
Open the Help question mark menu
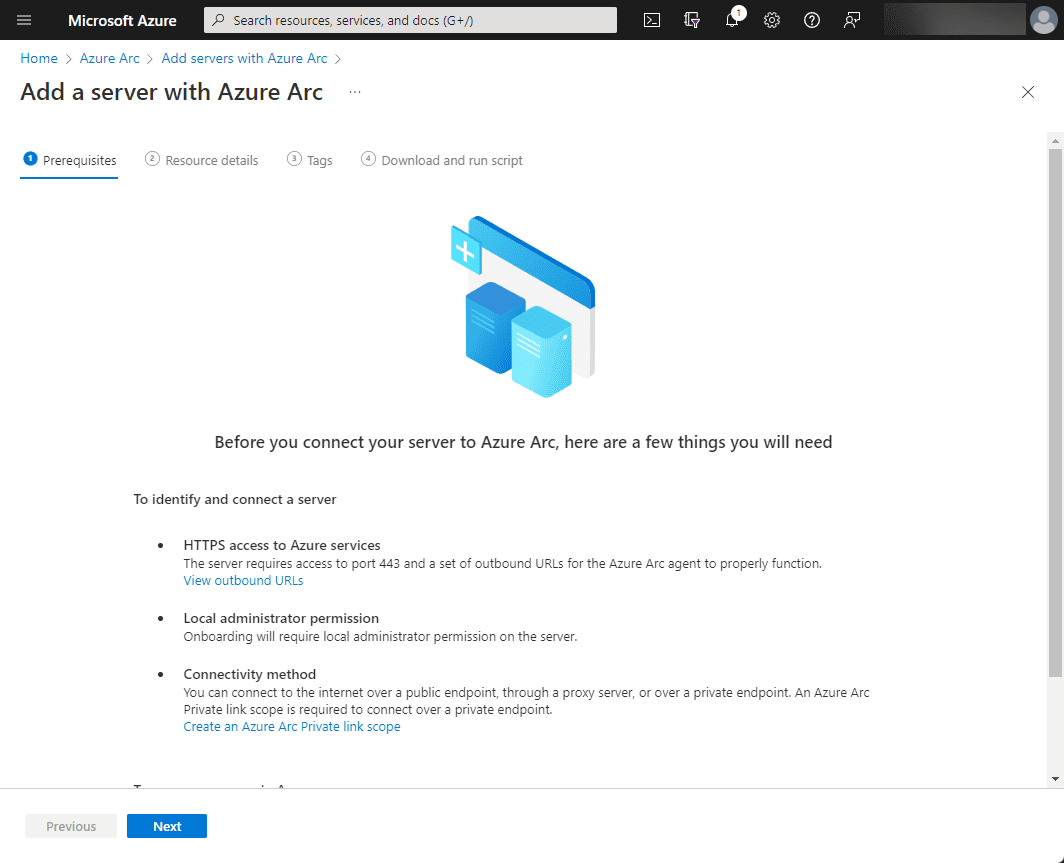pyautogui.click(x=812, y=20)
